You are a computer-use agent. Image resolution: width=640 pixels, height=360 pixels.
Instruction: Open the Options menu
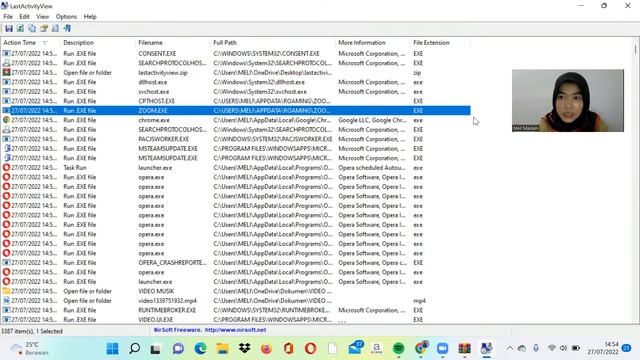click(66, 17)
